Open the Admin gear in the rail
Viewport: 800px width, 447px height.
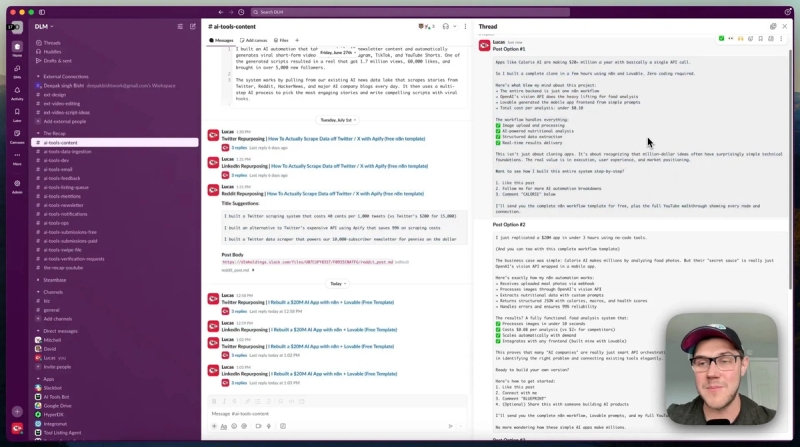pyautogui.click(x=17, y=186)
